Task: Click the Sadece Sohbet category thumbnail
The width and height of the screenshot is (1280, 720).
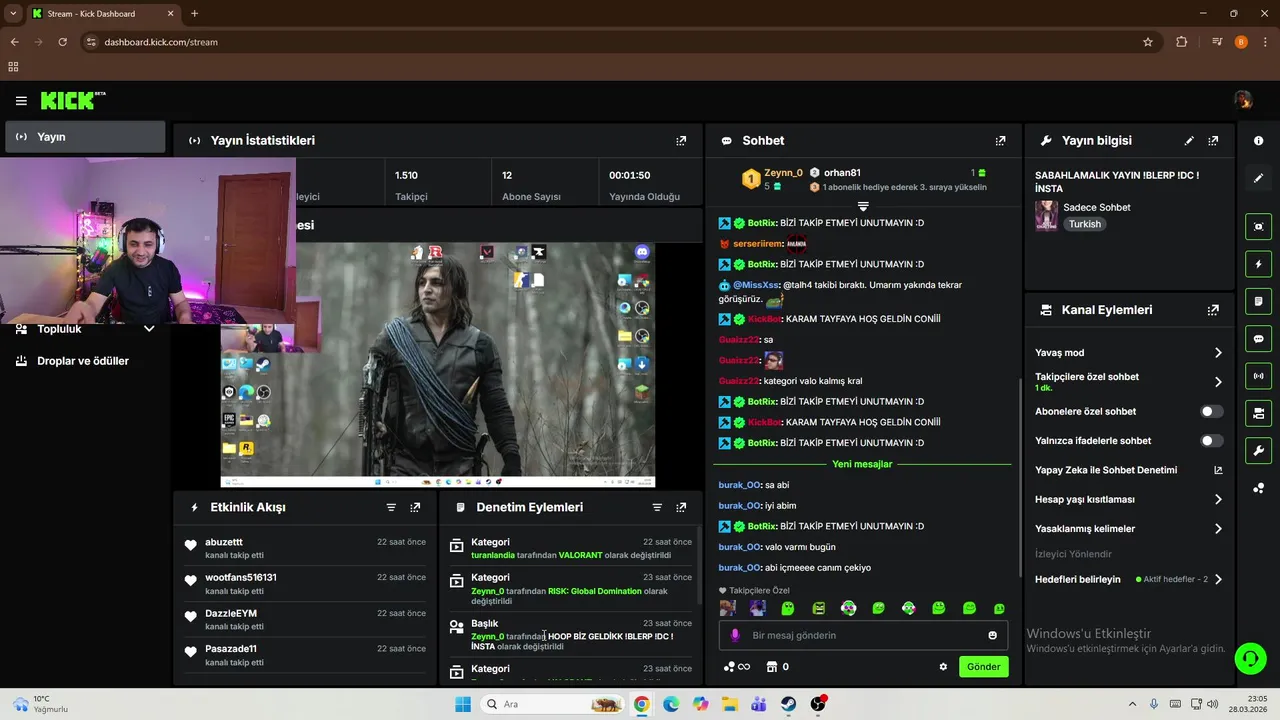Action: pos(1046,215)
